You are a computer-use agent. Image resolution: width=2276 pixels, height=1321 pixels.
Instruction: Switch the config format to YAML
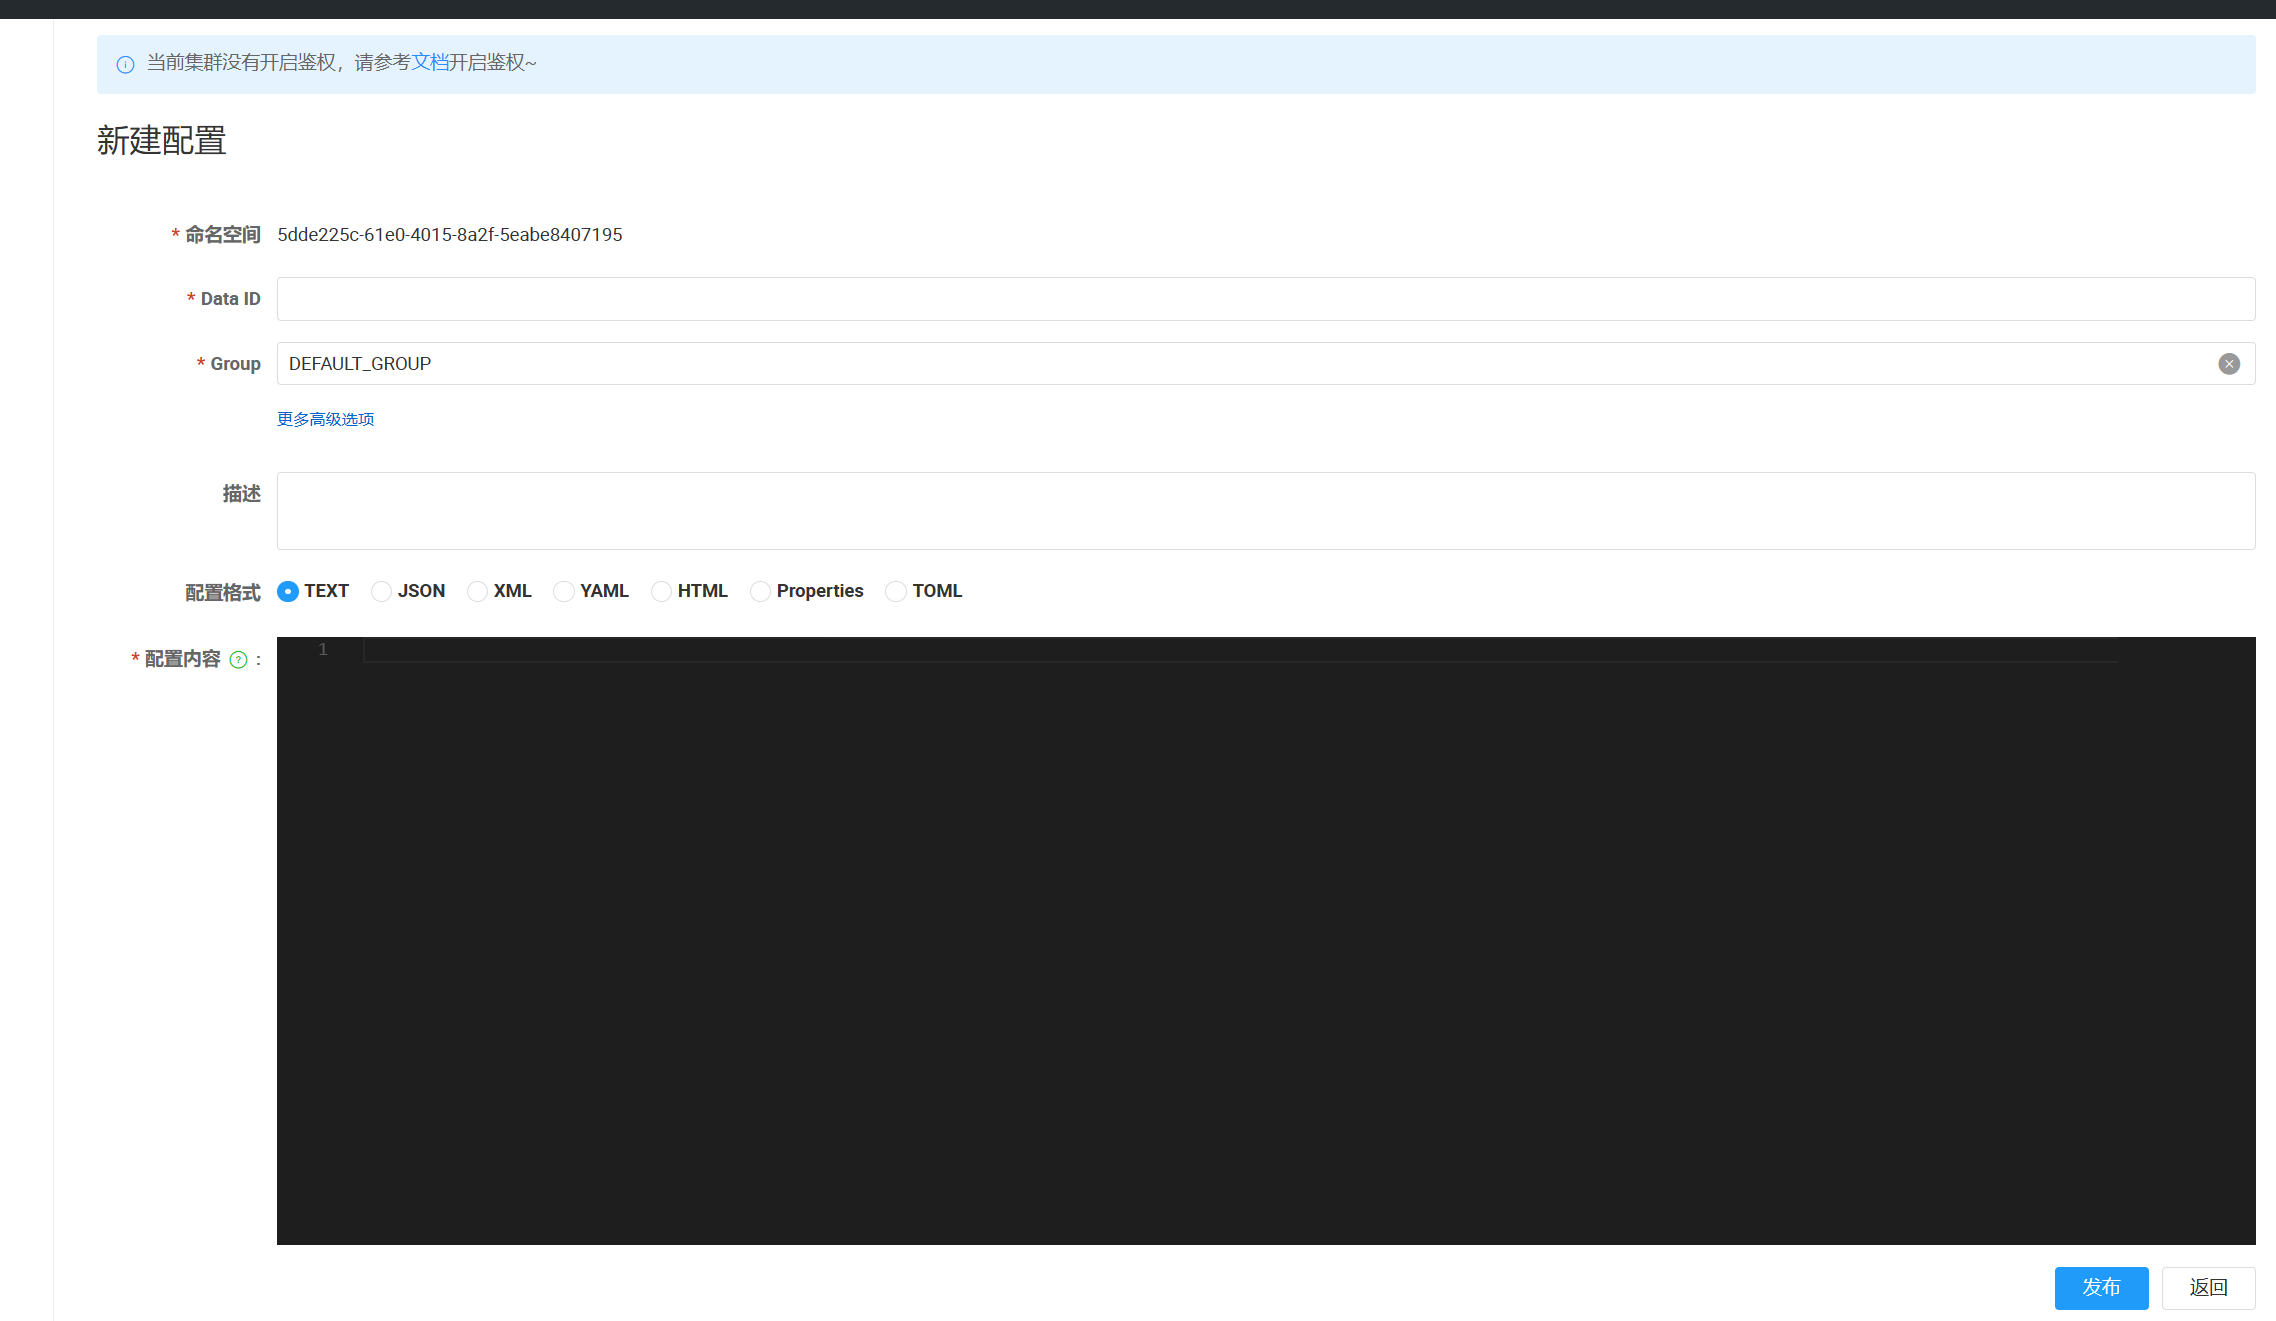click(564, 591)
